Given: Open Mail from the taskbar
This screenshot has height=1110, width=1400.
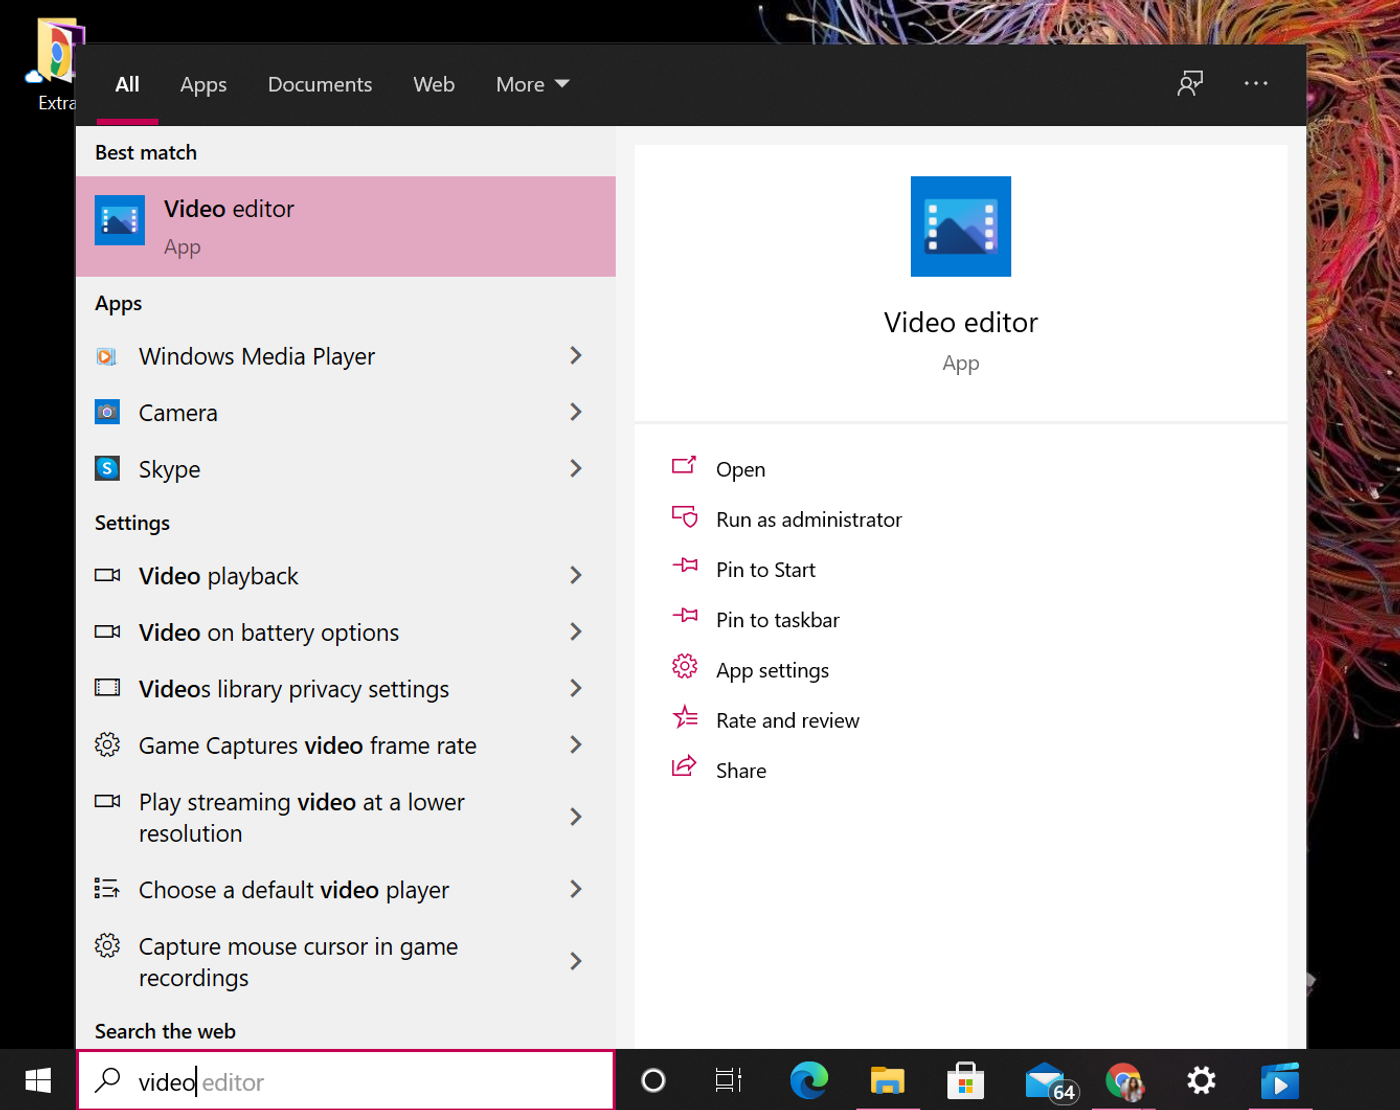Looking at the screenshot, I should [1043, 1081].
